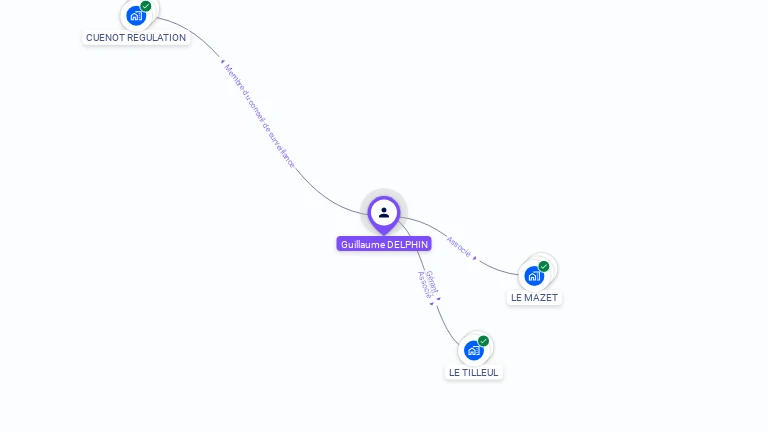The height and width of the screenshot is (432, 768).
Task: Click arrowhead after 'Associé' near LE MAZET
Action: click(475, 258)
